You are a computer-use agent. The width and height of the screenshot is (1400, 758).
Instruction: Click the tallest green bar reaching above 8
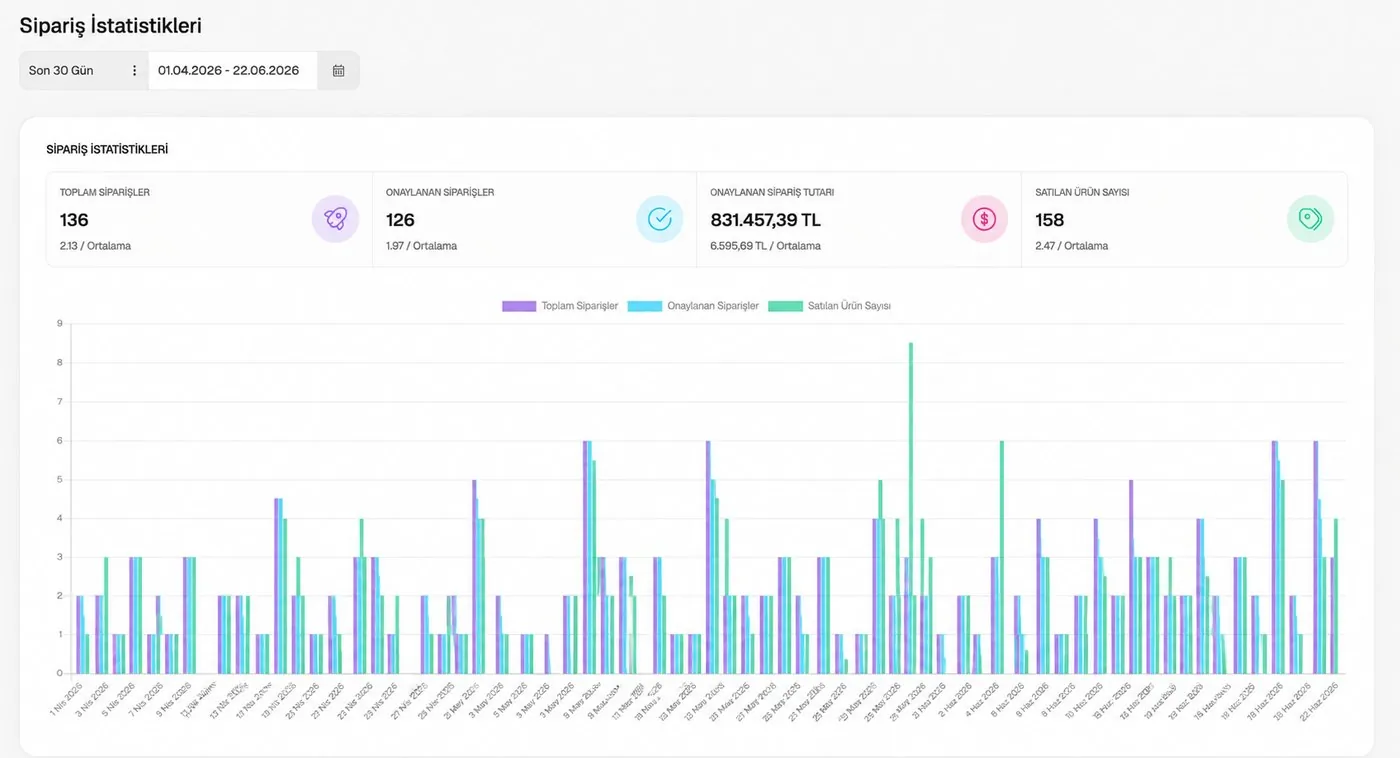[910, 508]
